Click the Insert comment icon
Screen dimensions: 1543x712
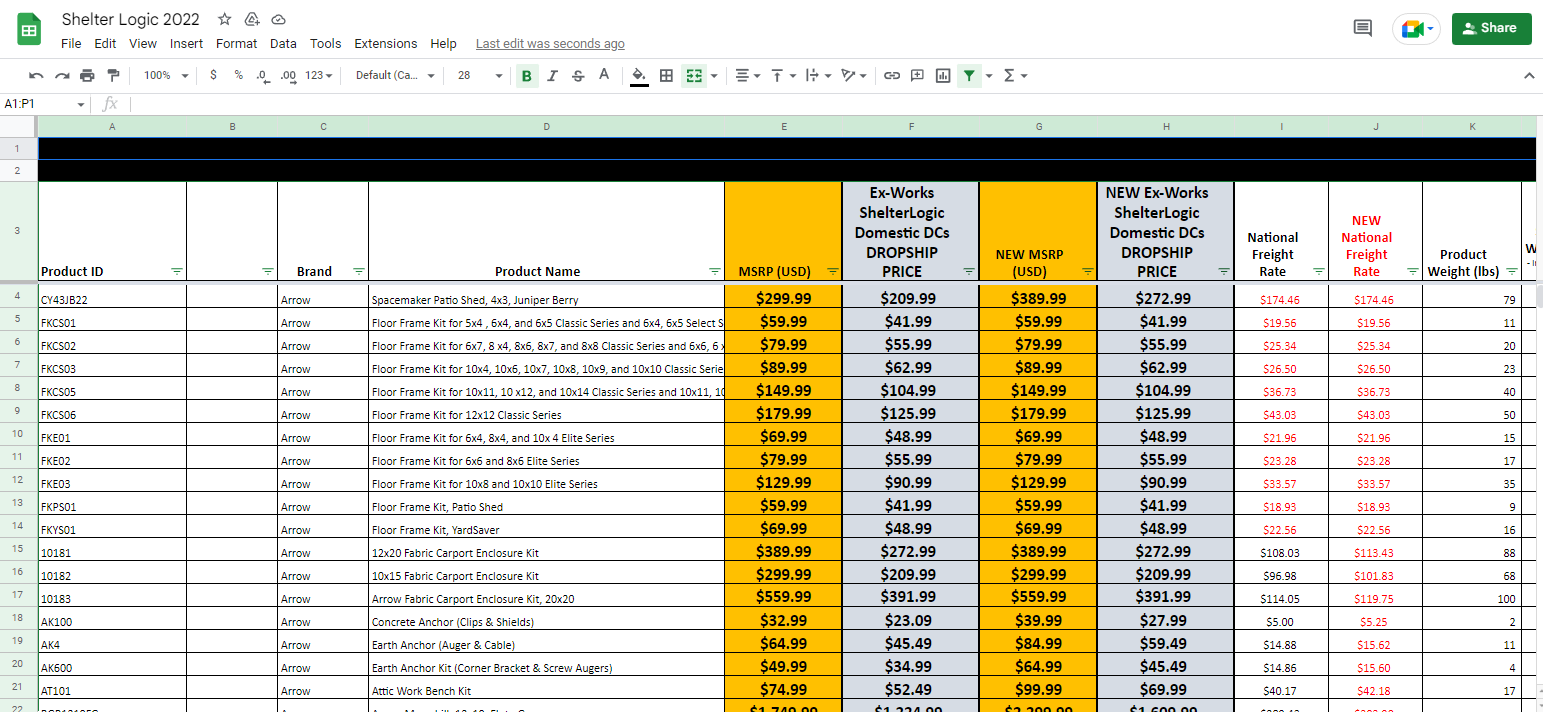917,75
